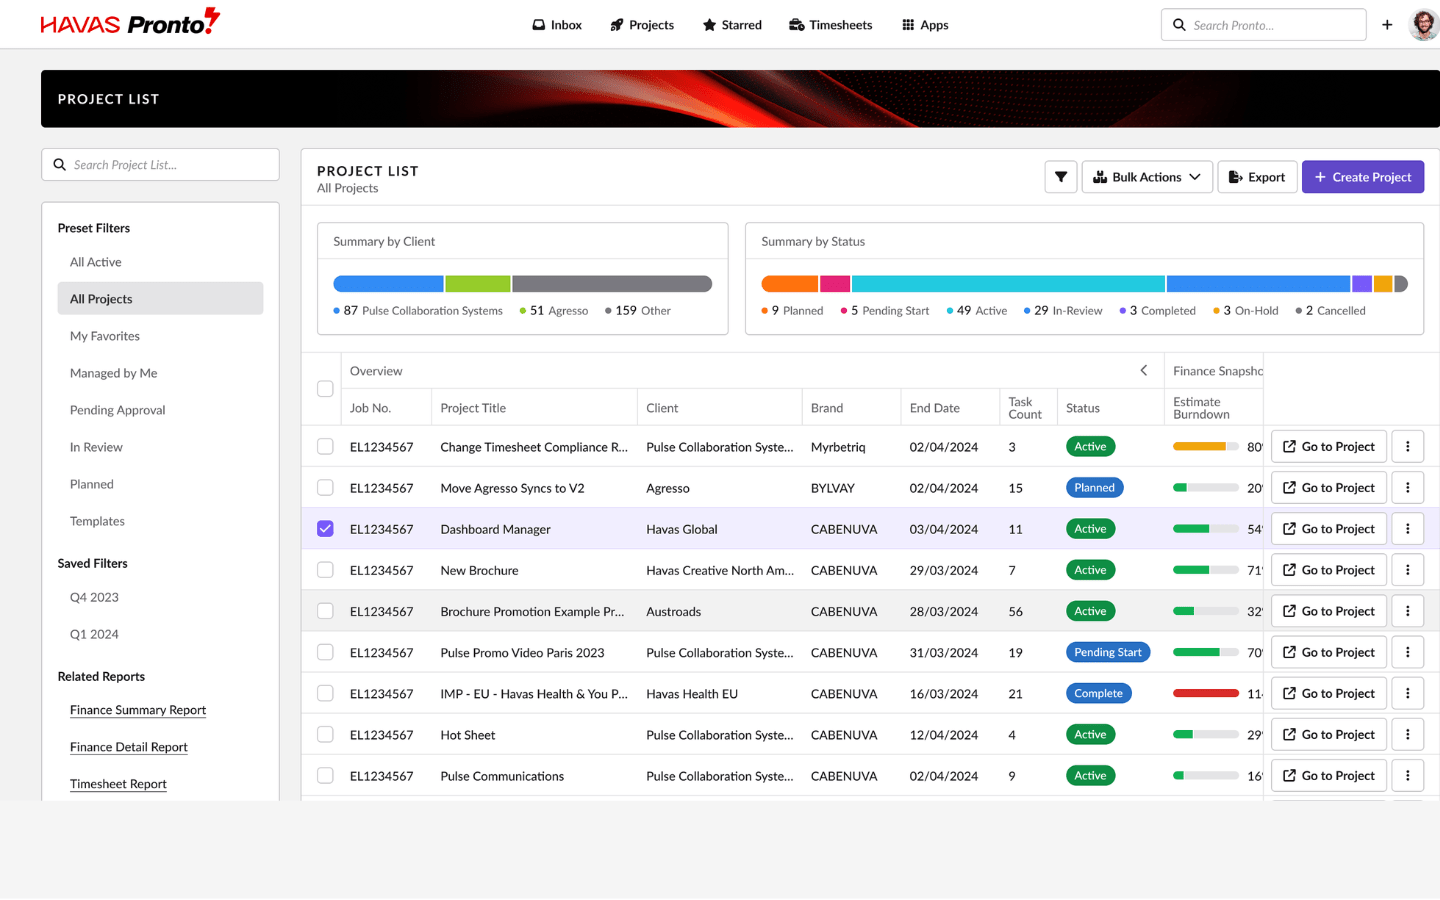The width and height of the screenshot is (1440, 900).
Task: Select checkbox for IMP - EU Havas Health row
Action: point(325,693)
